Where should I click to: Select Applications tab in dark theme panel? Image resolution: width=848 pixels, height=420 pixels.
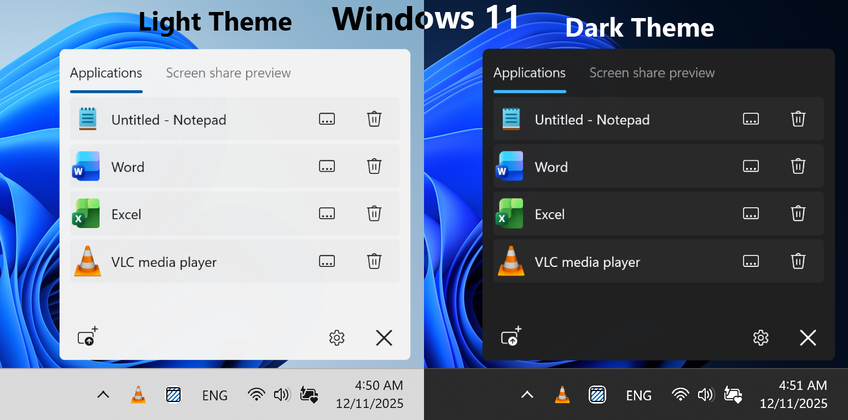pos(529,73)
